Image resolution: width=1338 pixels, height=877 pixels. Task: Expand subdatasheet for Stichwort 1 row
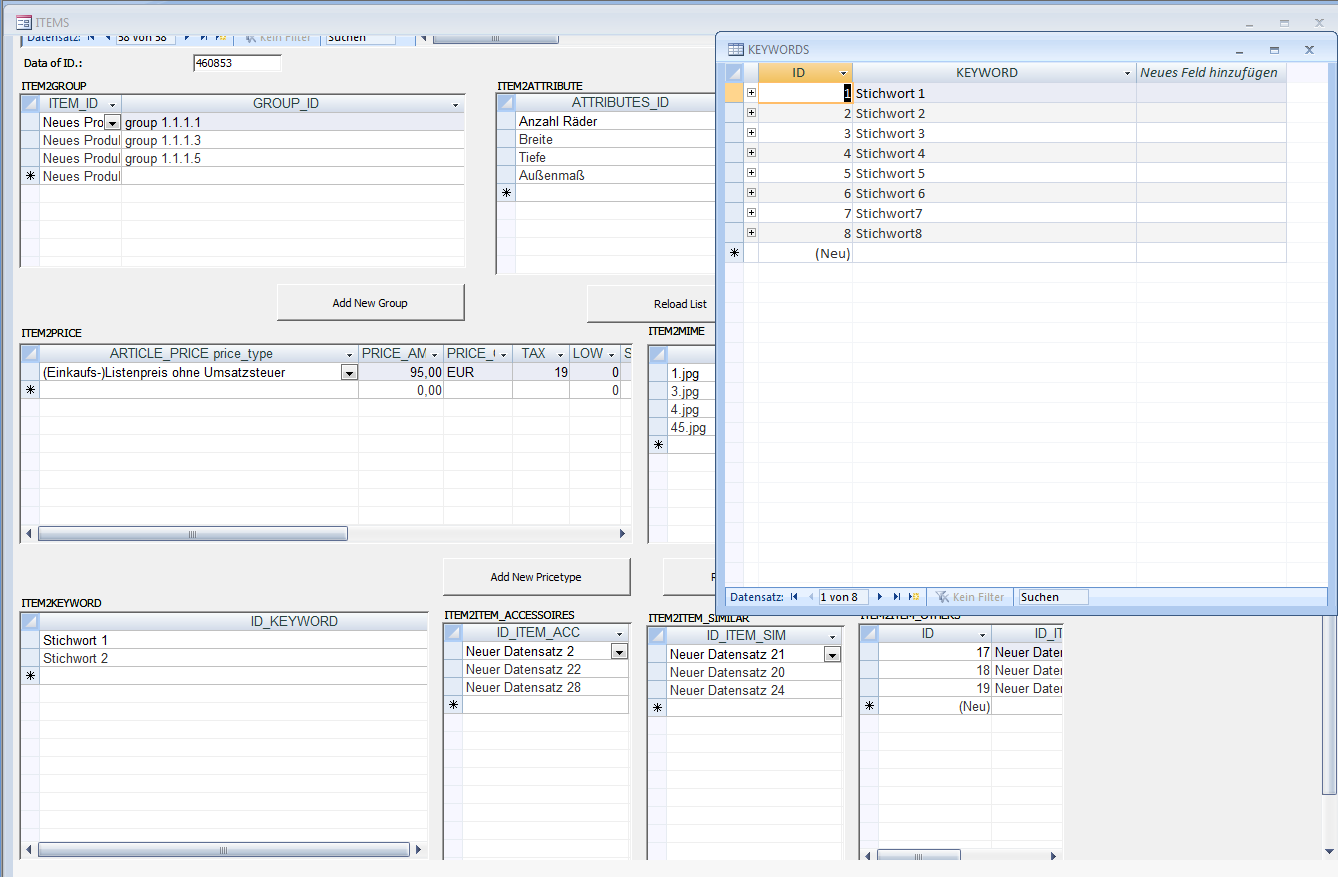click(x=751, y=93)
